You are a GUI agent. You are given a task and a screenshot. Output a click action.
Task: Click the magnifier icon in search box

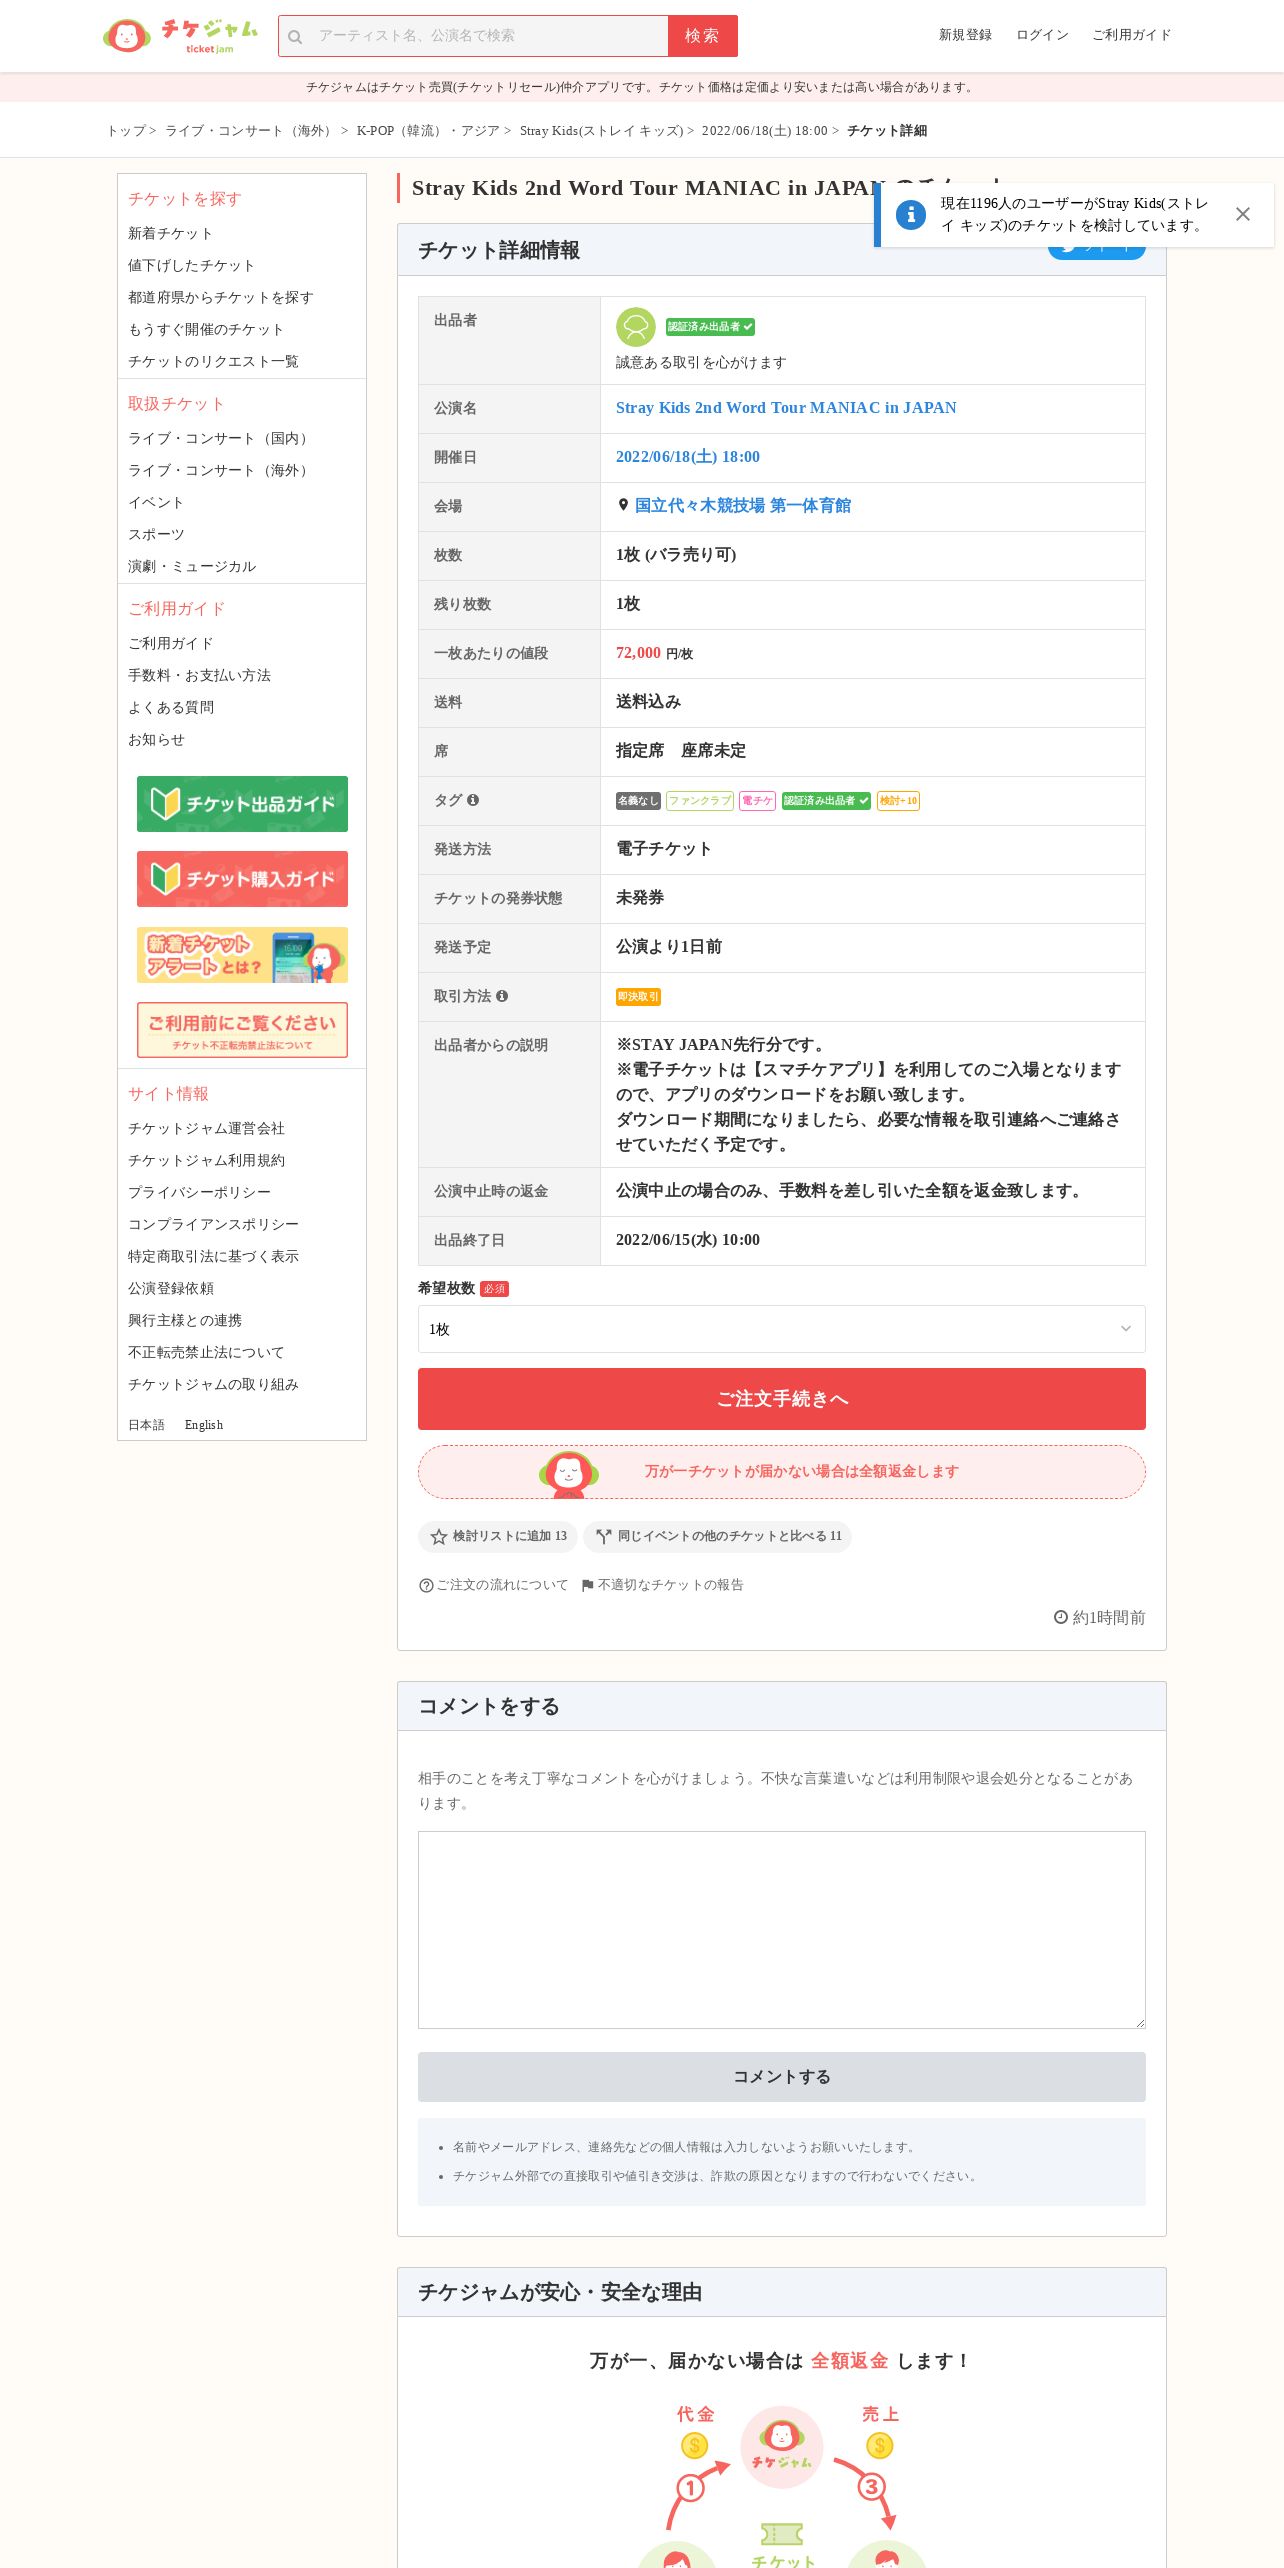[x=295, y=37]
